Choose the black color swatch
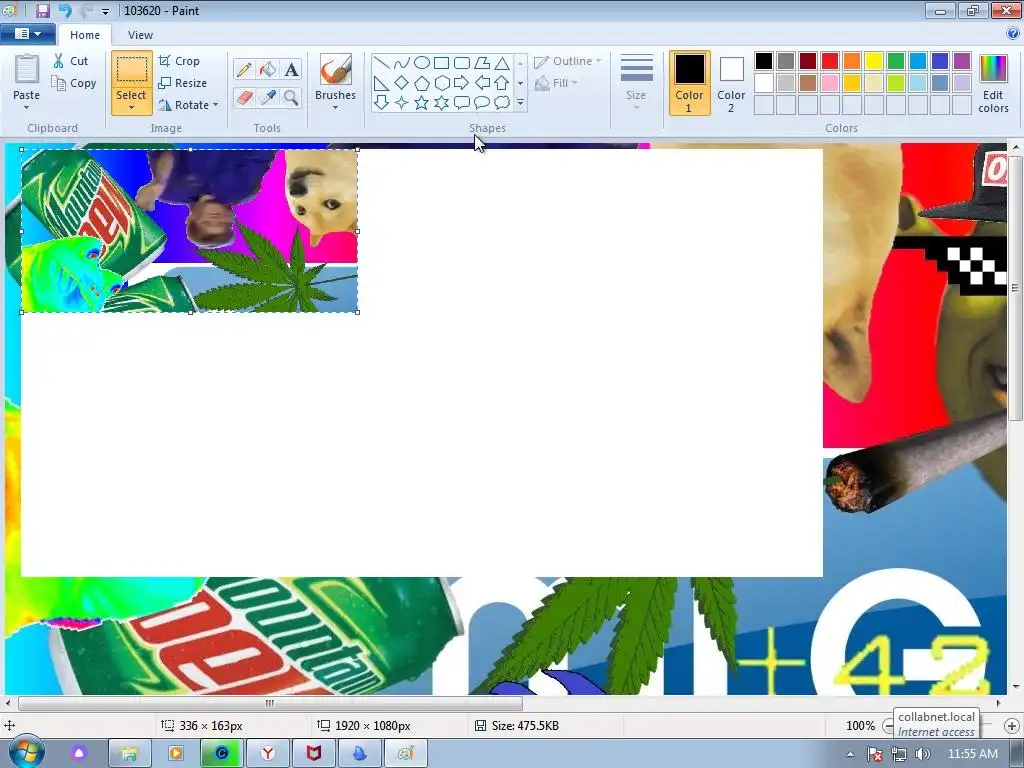The image size is (1024, 768). [x=763, y=61]
